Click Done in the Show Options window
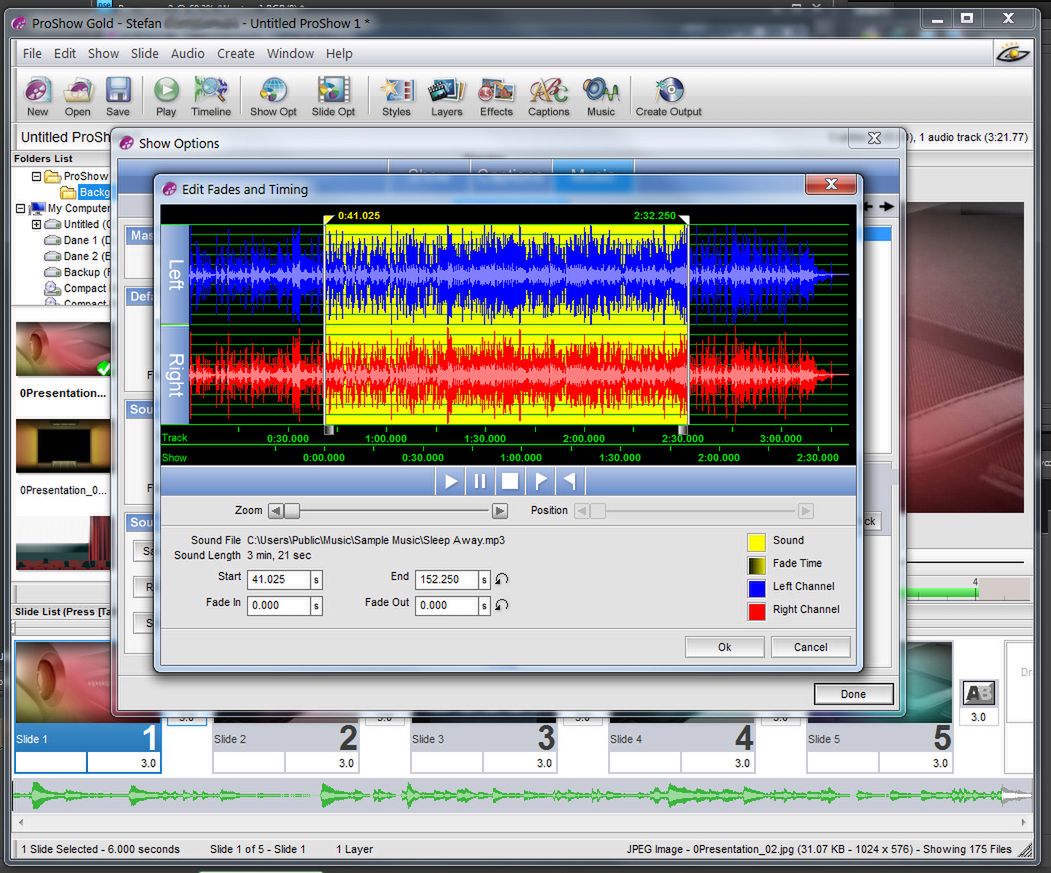This screenshot has height=873, width=1051. tap(853, 694)
